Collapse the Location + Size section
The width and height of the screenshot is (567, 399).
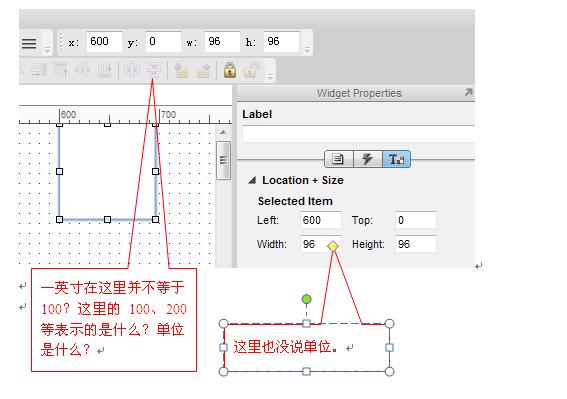click(x=252, y=180)
